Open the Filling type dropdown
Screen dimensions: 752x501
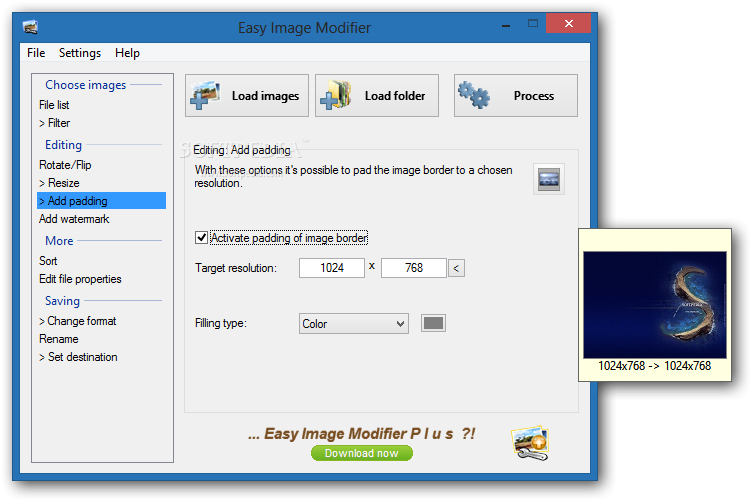tap(353, 324)
